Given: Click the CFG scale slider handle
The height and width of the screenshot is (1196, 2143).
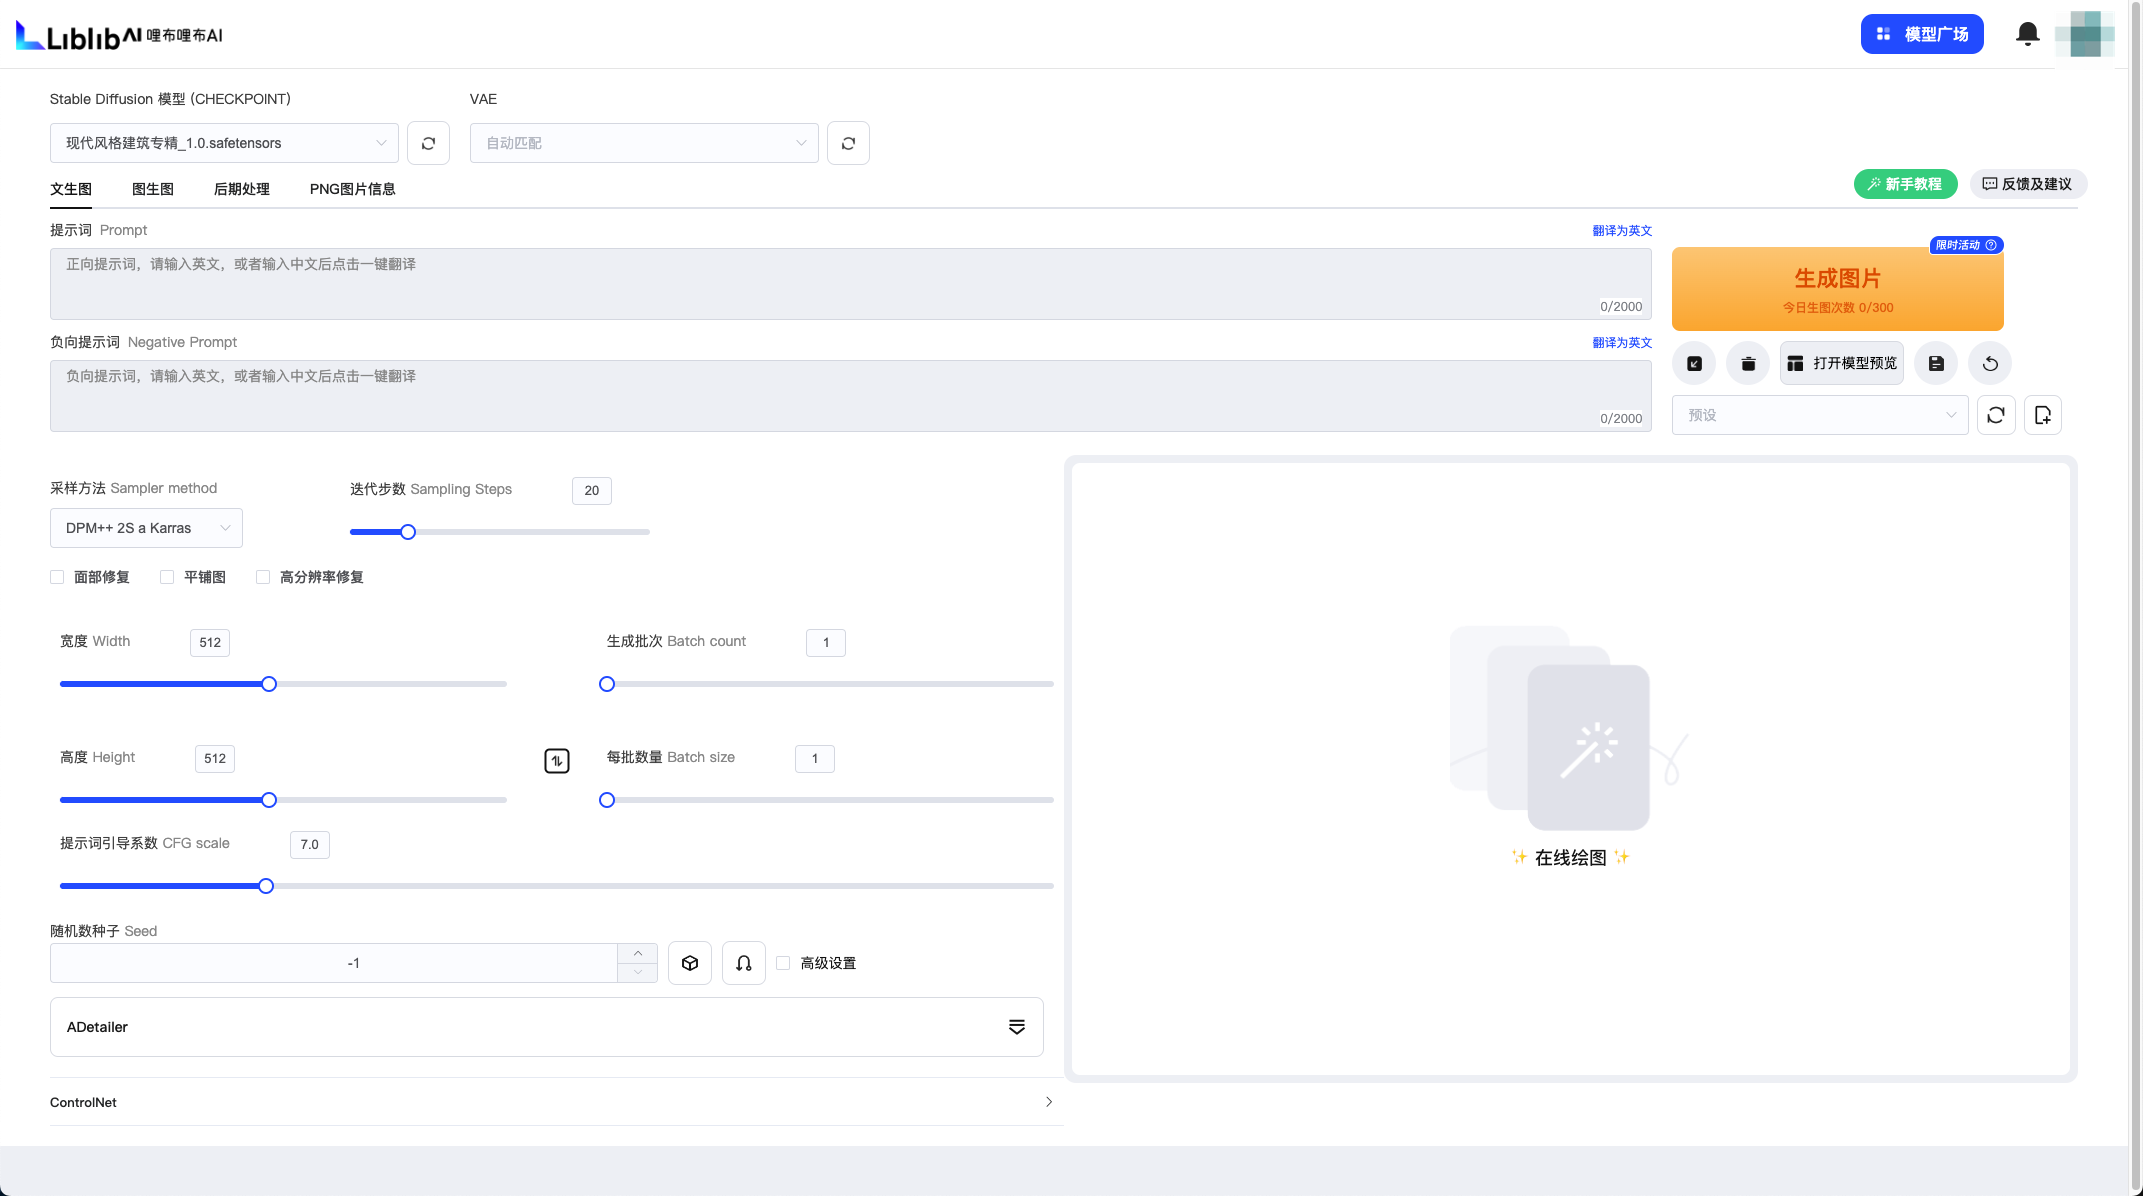Looking at the screenshot, I should pyautogui.click(x=266, y=886).
